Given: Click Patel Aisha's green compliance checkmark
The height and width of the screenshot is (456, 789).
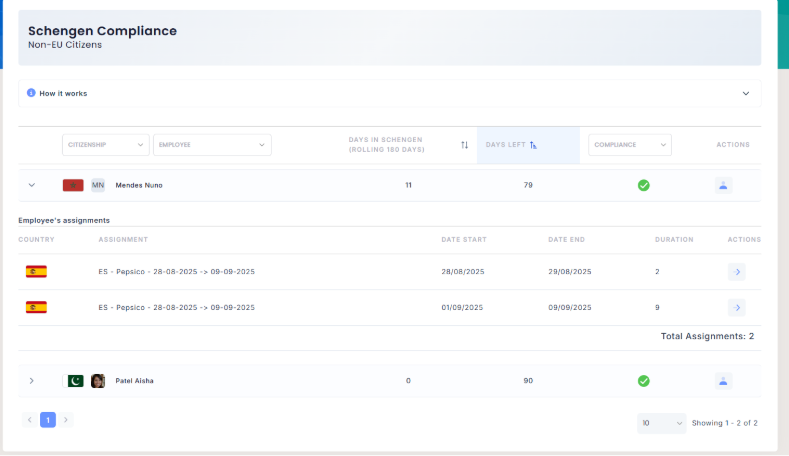Looking at the screenshot, I should (644, 381).
